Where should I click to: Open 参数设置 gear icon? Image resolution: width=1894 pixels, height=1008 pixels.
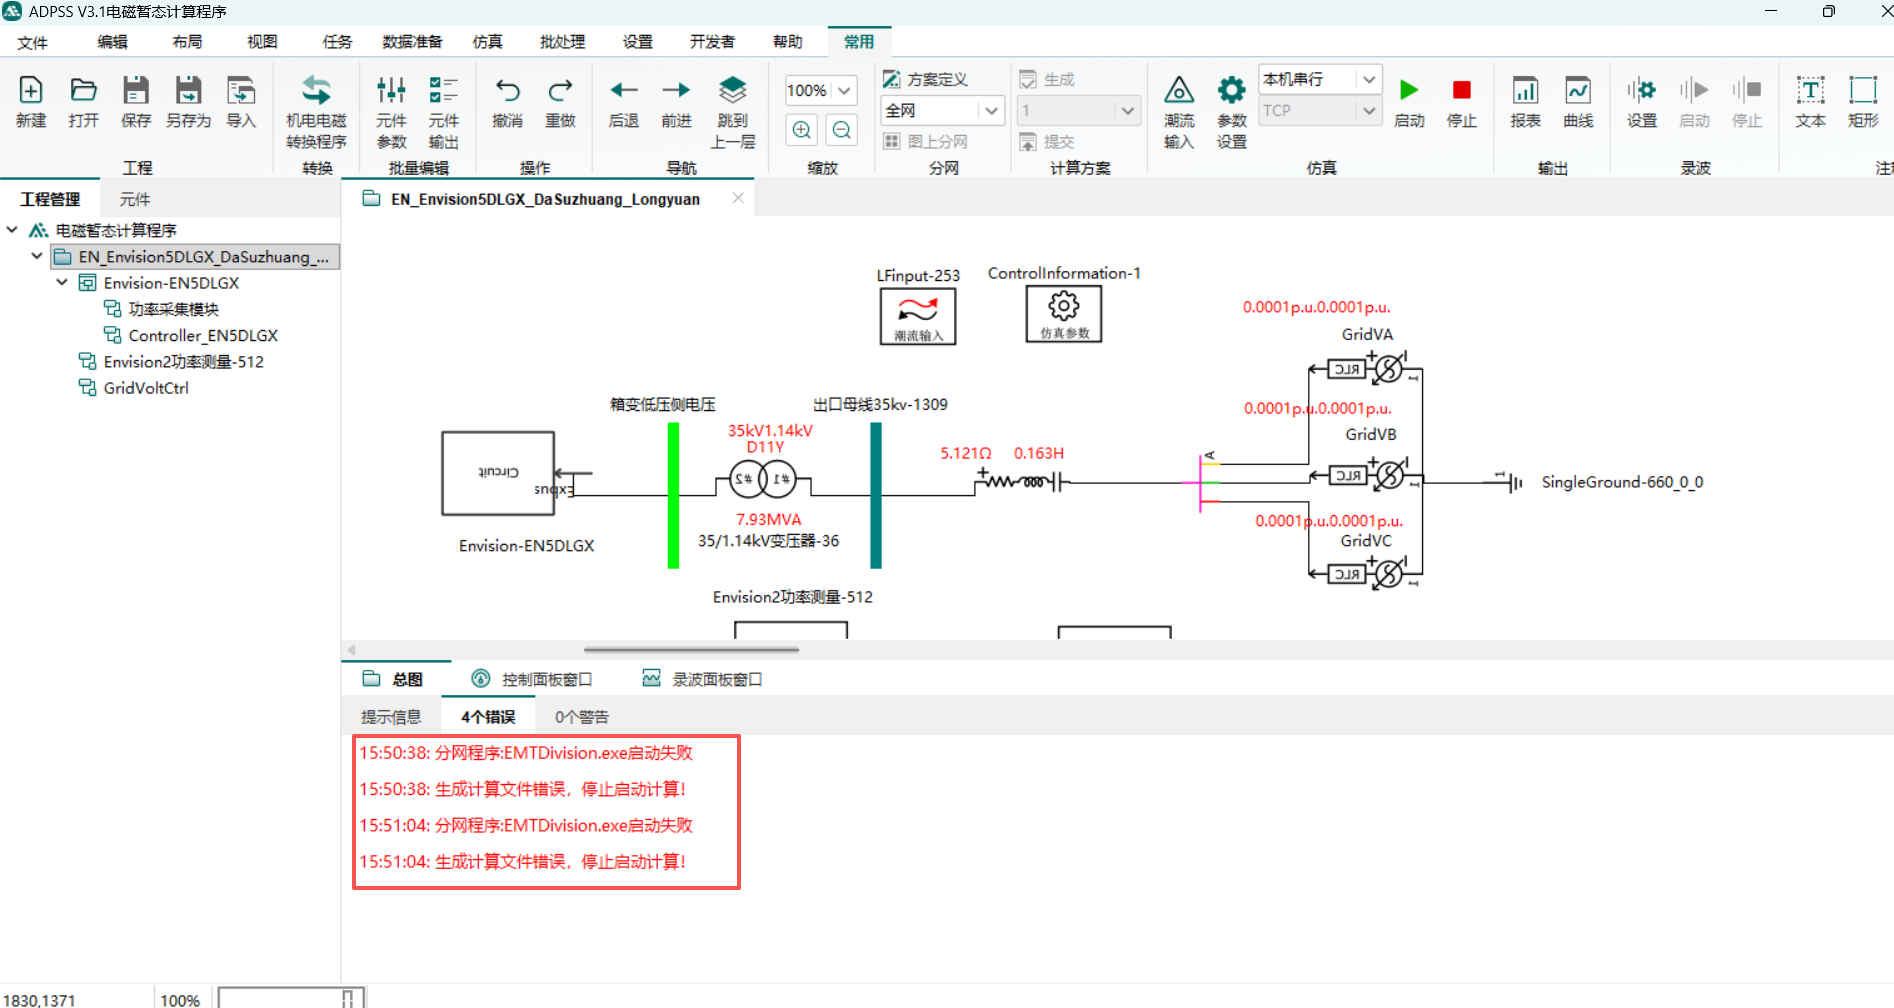[x=1231, y=91]
